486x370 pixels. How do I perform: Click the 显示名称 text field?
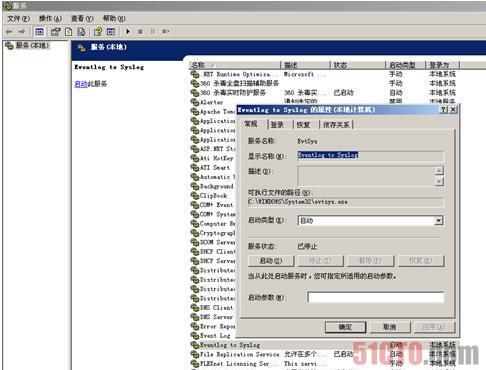(x=370, y=155)
